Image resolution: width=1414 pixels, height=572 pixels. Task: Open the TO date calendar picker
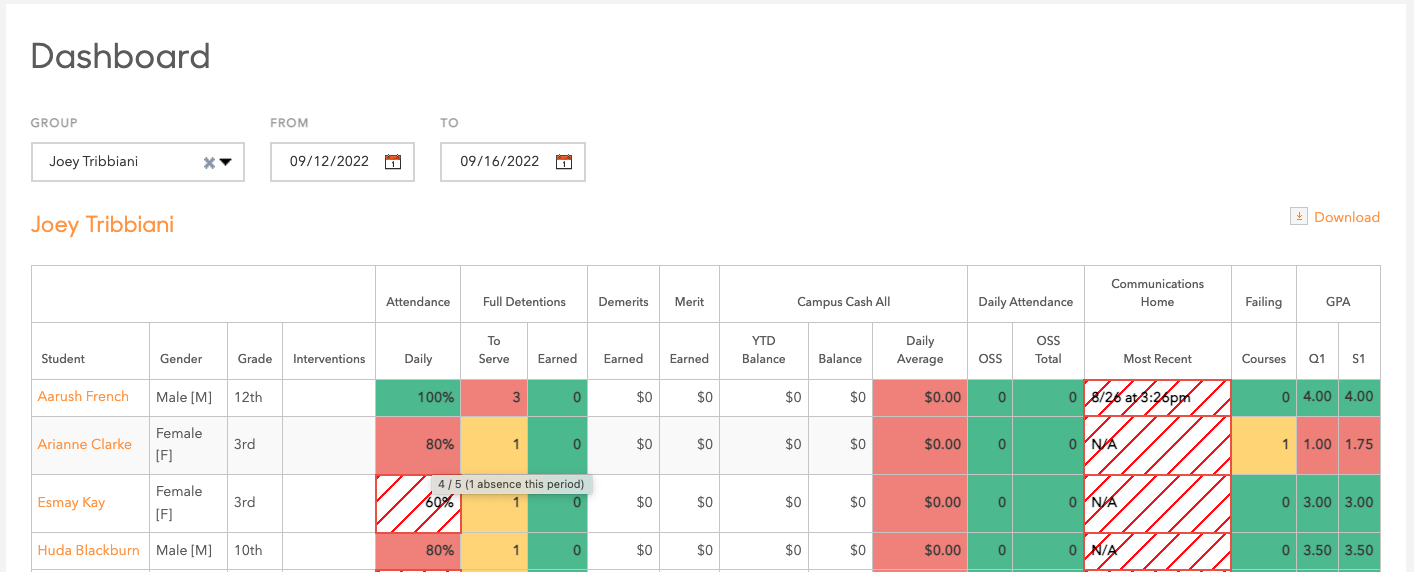[x=564, y=162]
